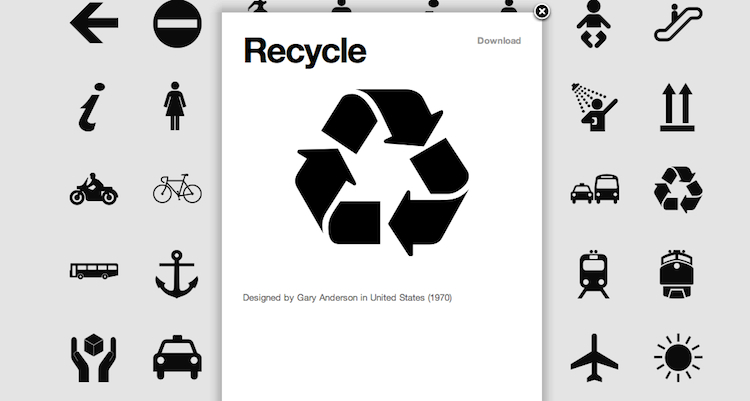Click the baby icon
This screenshot has width=750, height=401.
coord(594,24)
